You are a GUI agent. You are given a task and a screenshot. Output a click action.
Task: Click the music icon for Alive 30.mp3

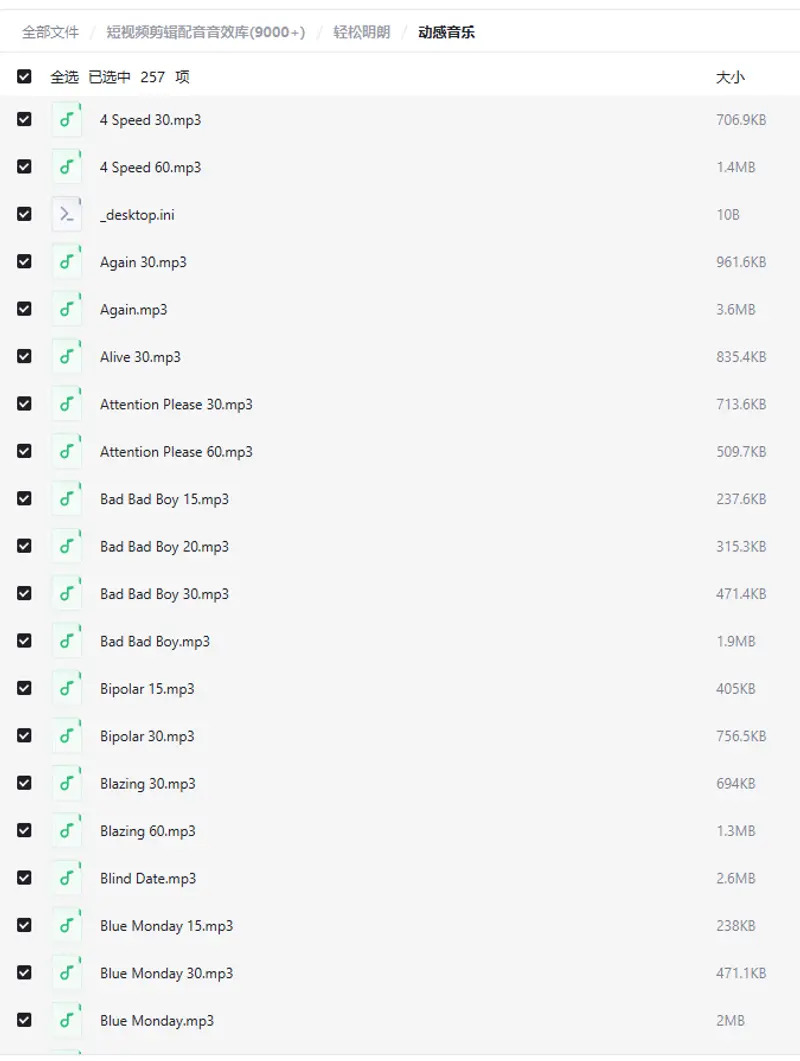(x=67, y=357)
